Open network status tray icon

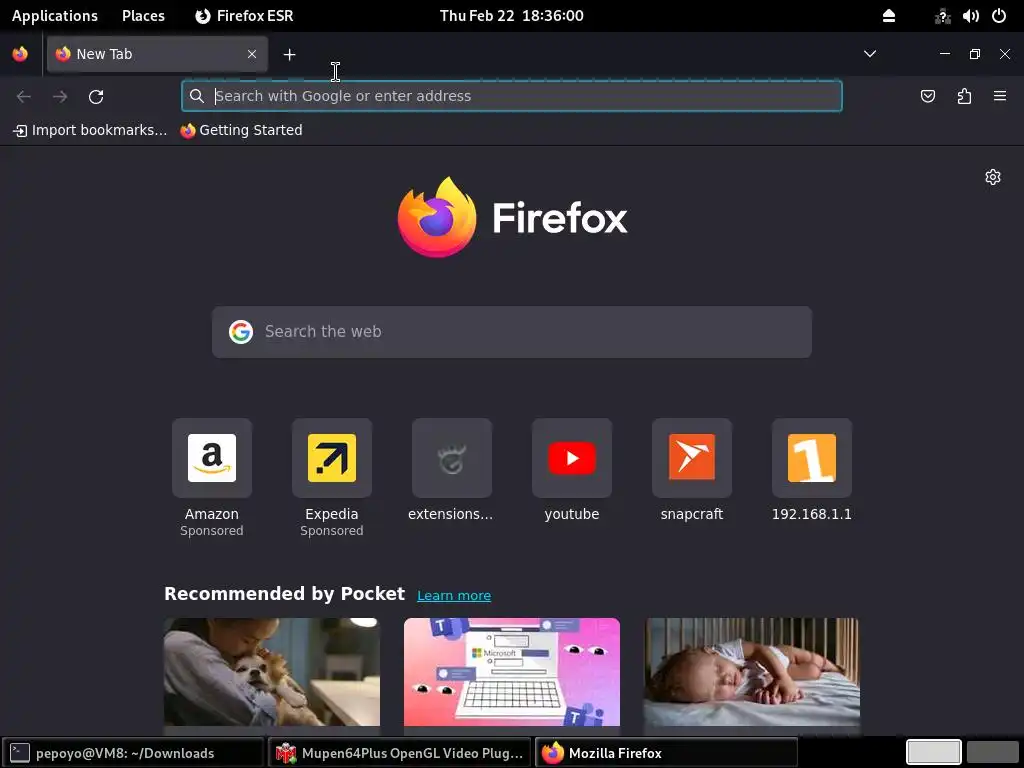click(x=942, y=16)
